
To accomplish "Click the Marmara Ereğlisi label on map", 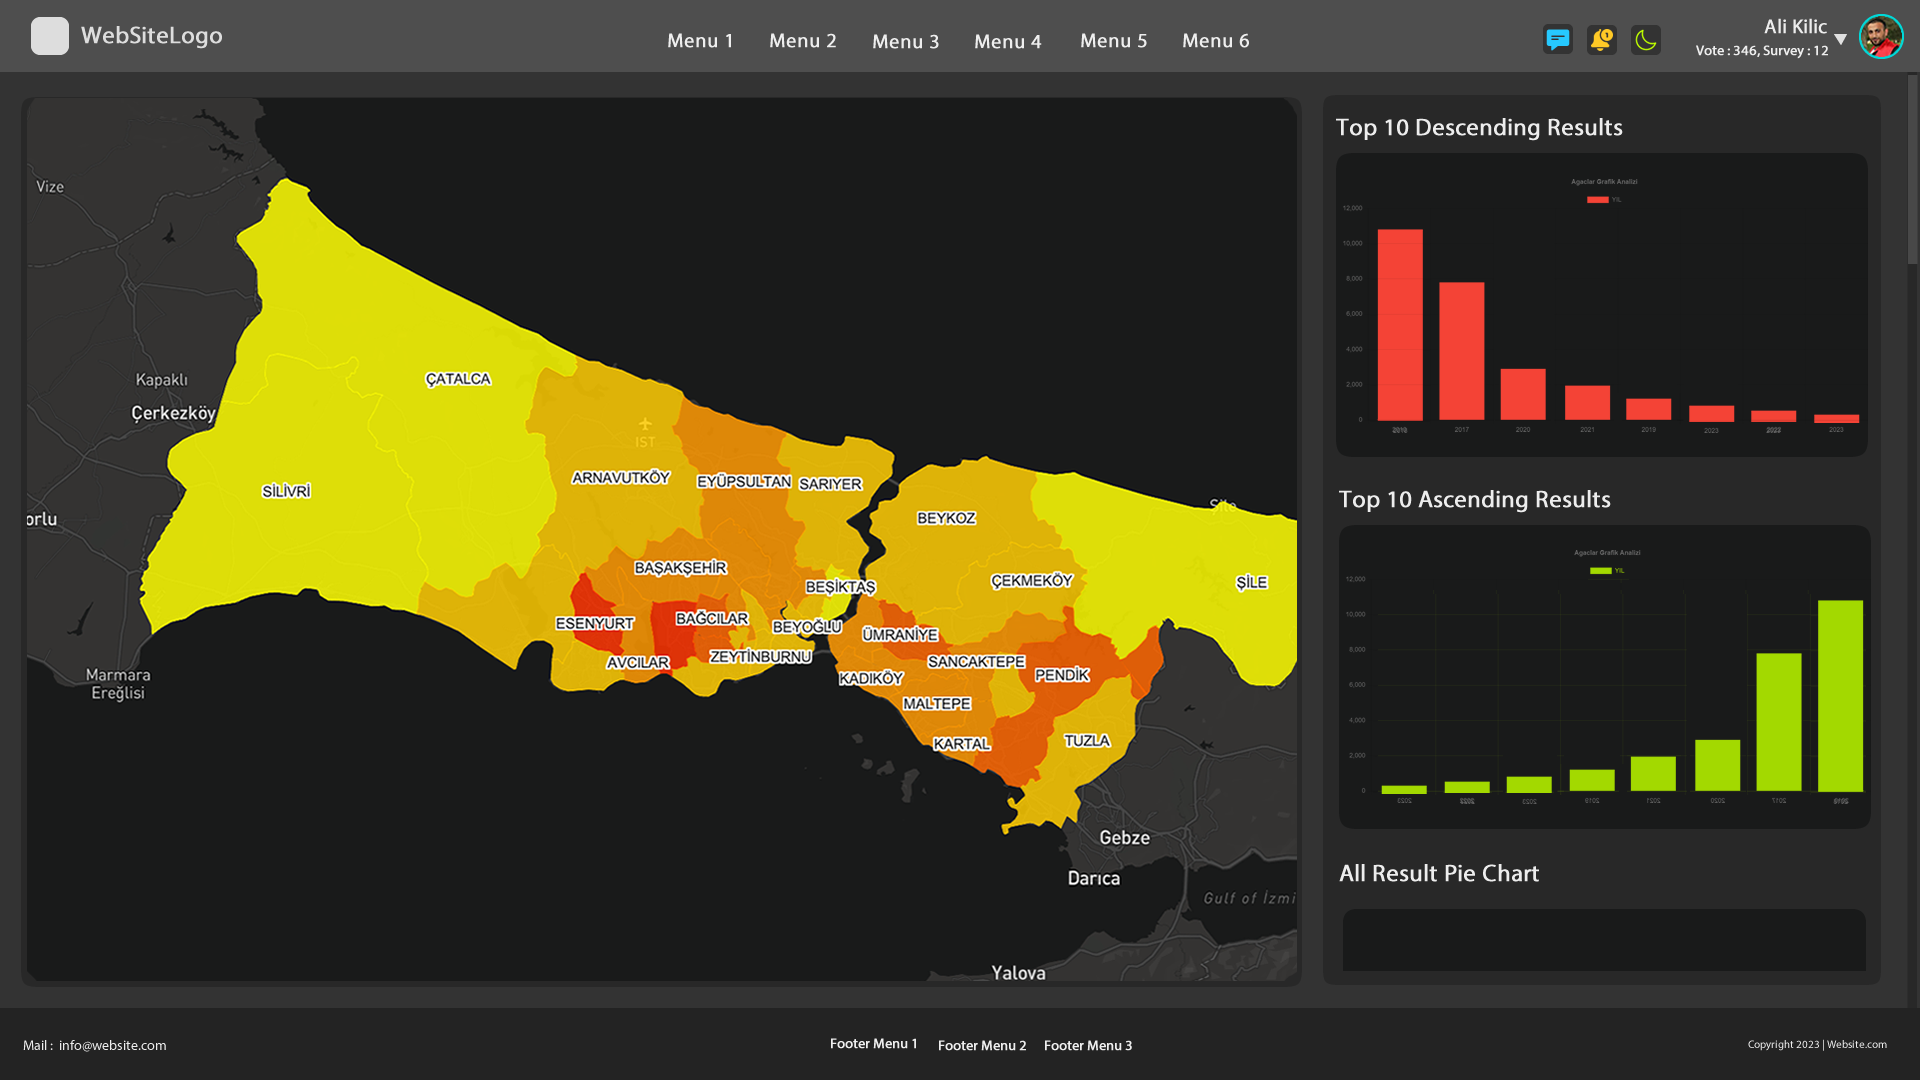I will coord(118,684).
